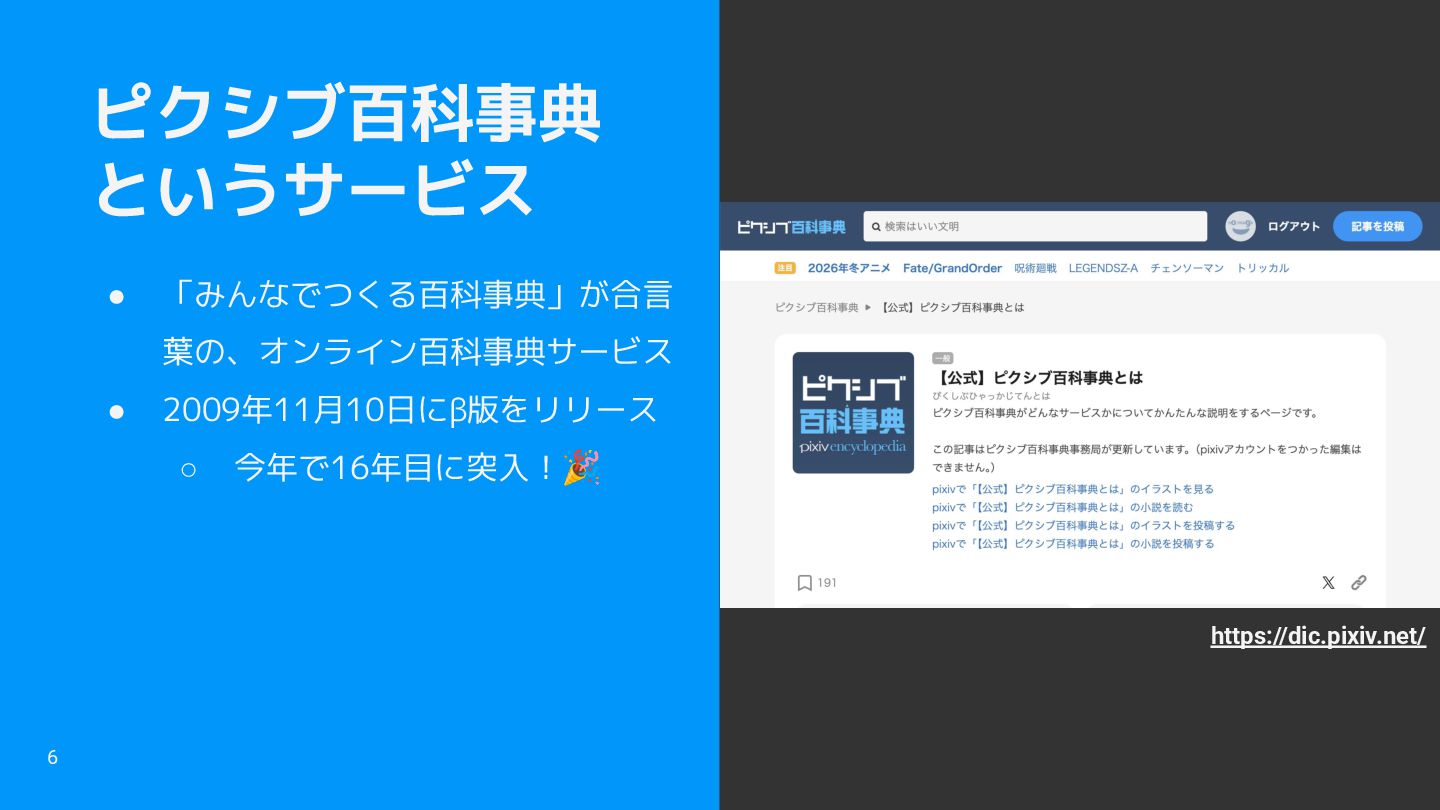Click the copy link chain icon
The width and height of the screenshot is (1440, 810).
click(1358, 583)
